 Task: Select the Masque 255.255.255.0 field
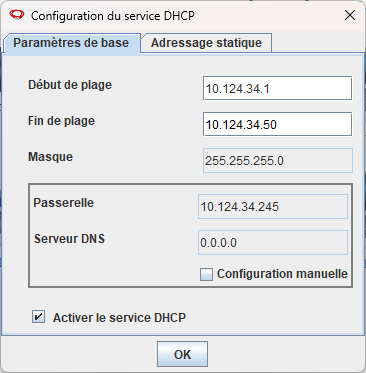278,160
